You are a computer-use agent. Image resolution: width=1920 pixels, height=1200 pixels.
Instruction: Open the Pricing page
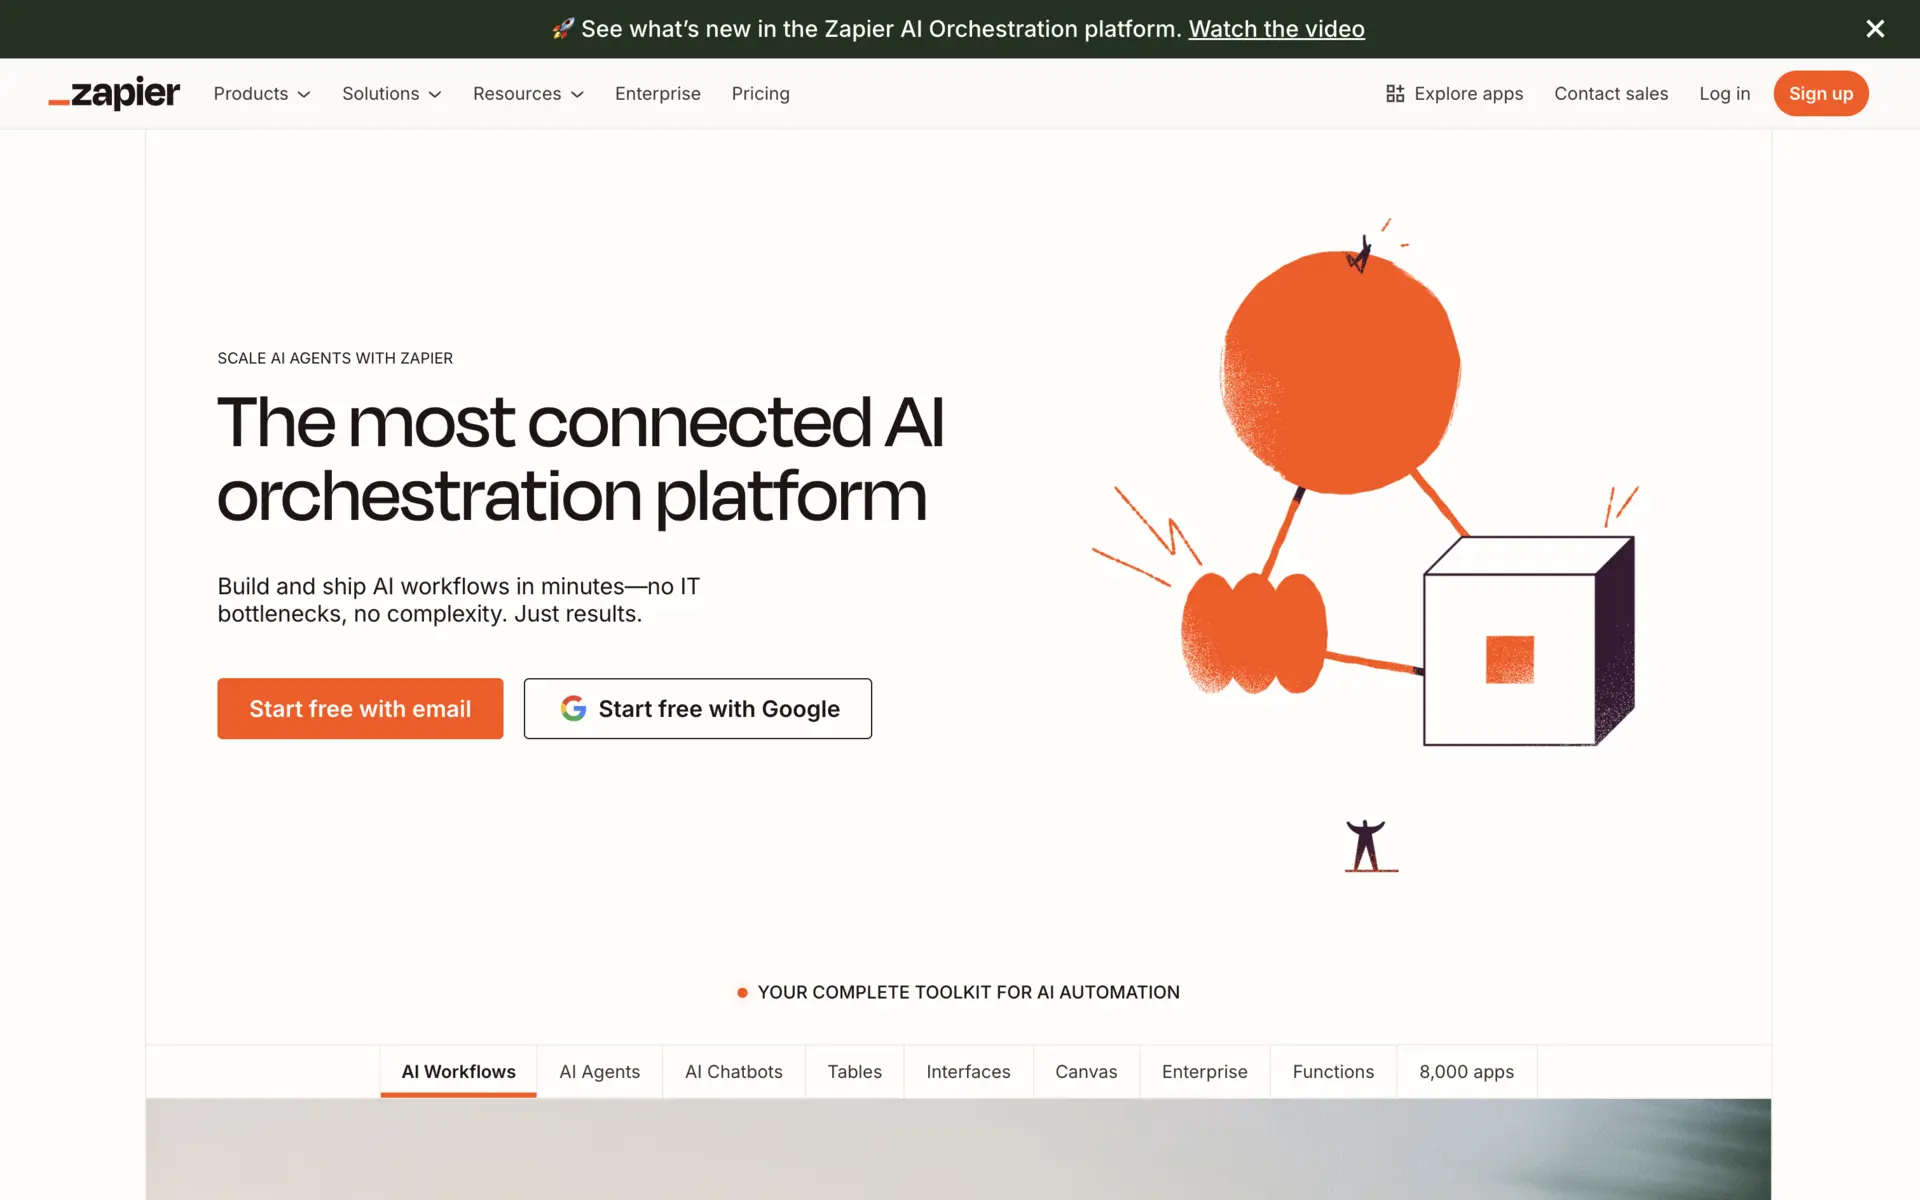pyautogui.click(x=760, y=93)
